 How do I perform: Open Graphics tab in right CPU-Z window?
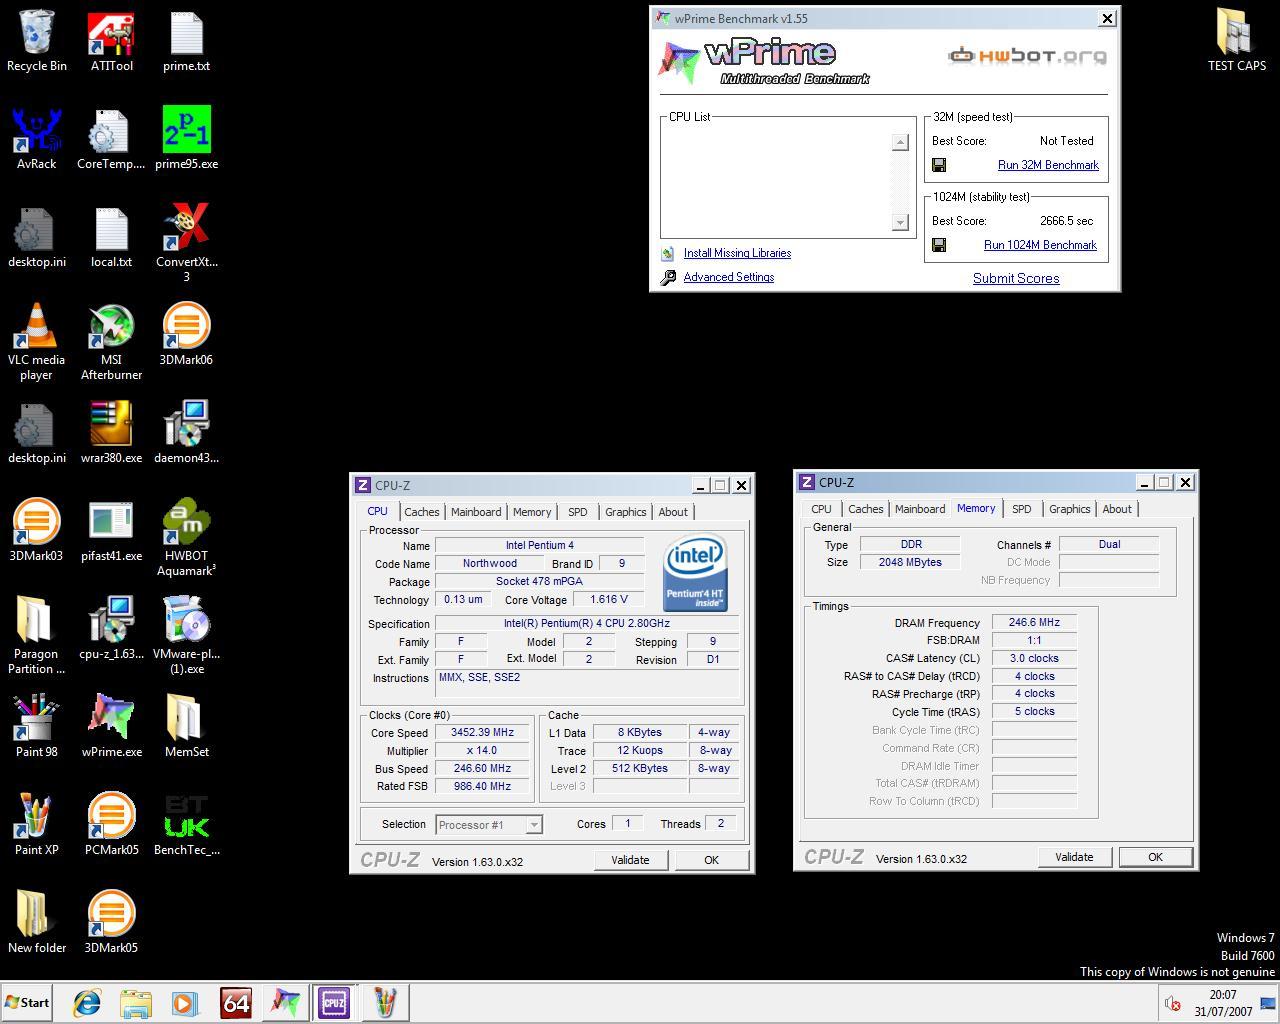(x=1070, y=509)
